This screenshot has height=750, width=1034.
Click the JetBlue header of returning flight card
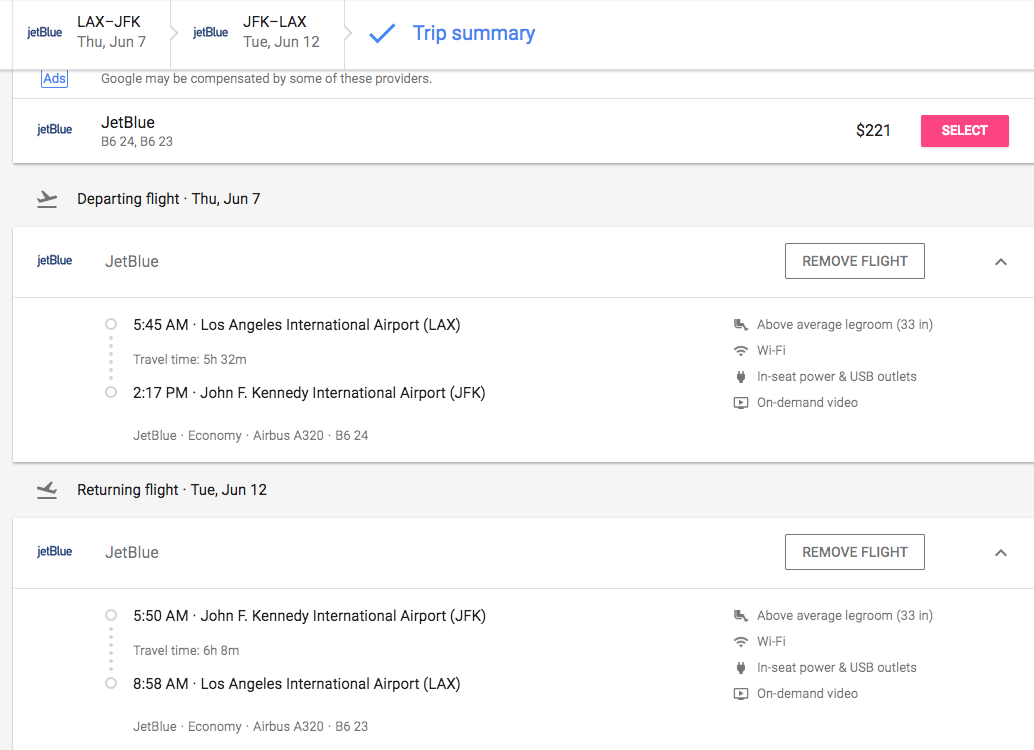pos(132,553)
